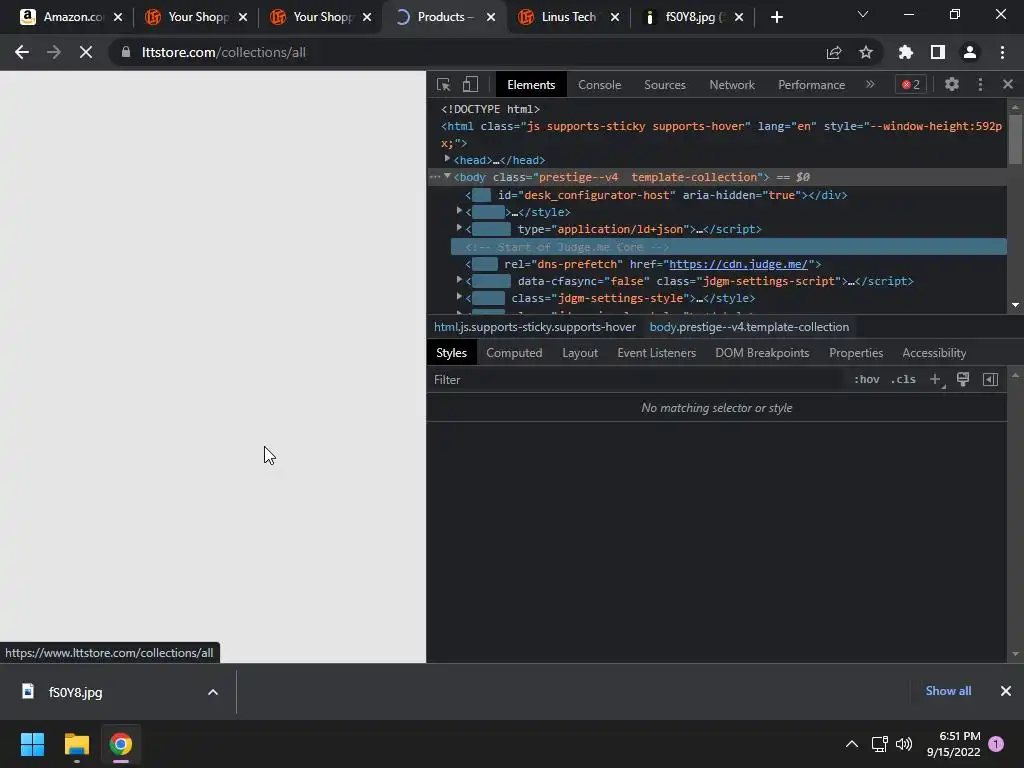This screenshot has width=1024, height=768.
Task: Open Chrome three-dot menu
Action: coord(1002,52)
